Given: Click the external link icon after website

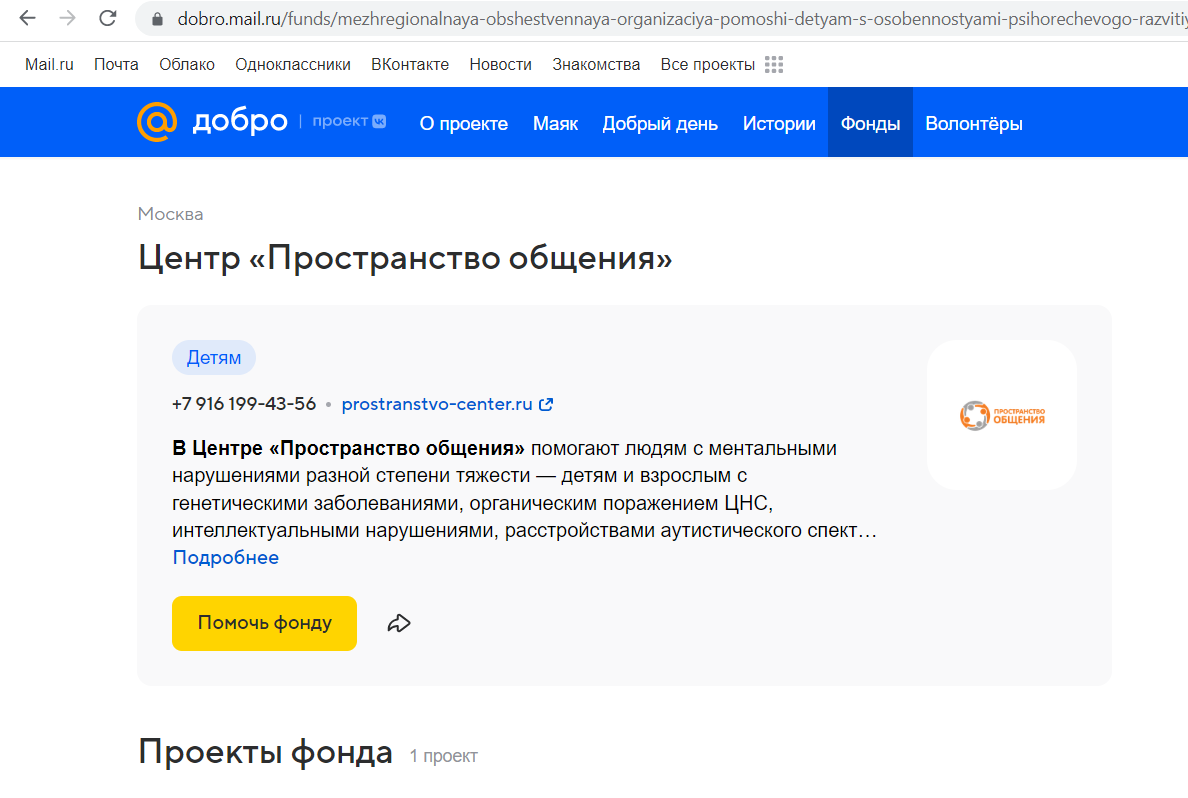Looking at the screenshot, I should tap(546, 405).
